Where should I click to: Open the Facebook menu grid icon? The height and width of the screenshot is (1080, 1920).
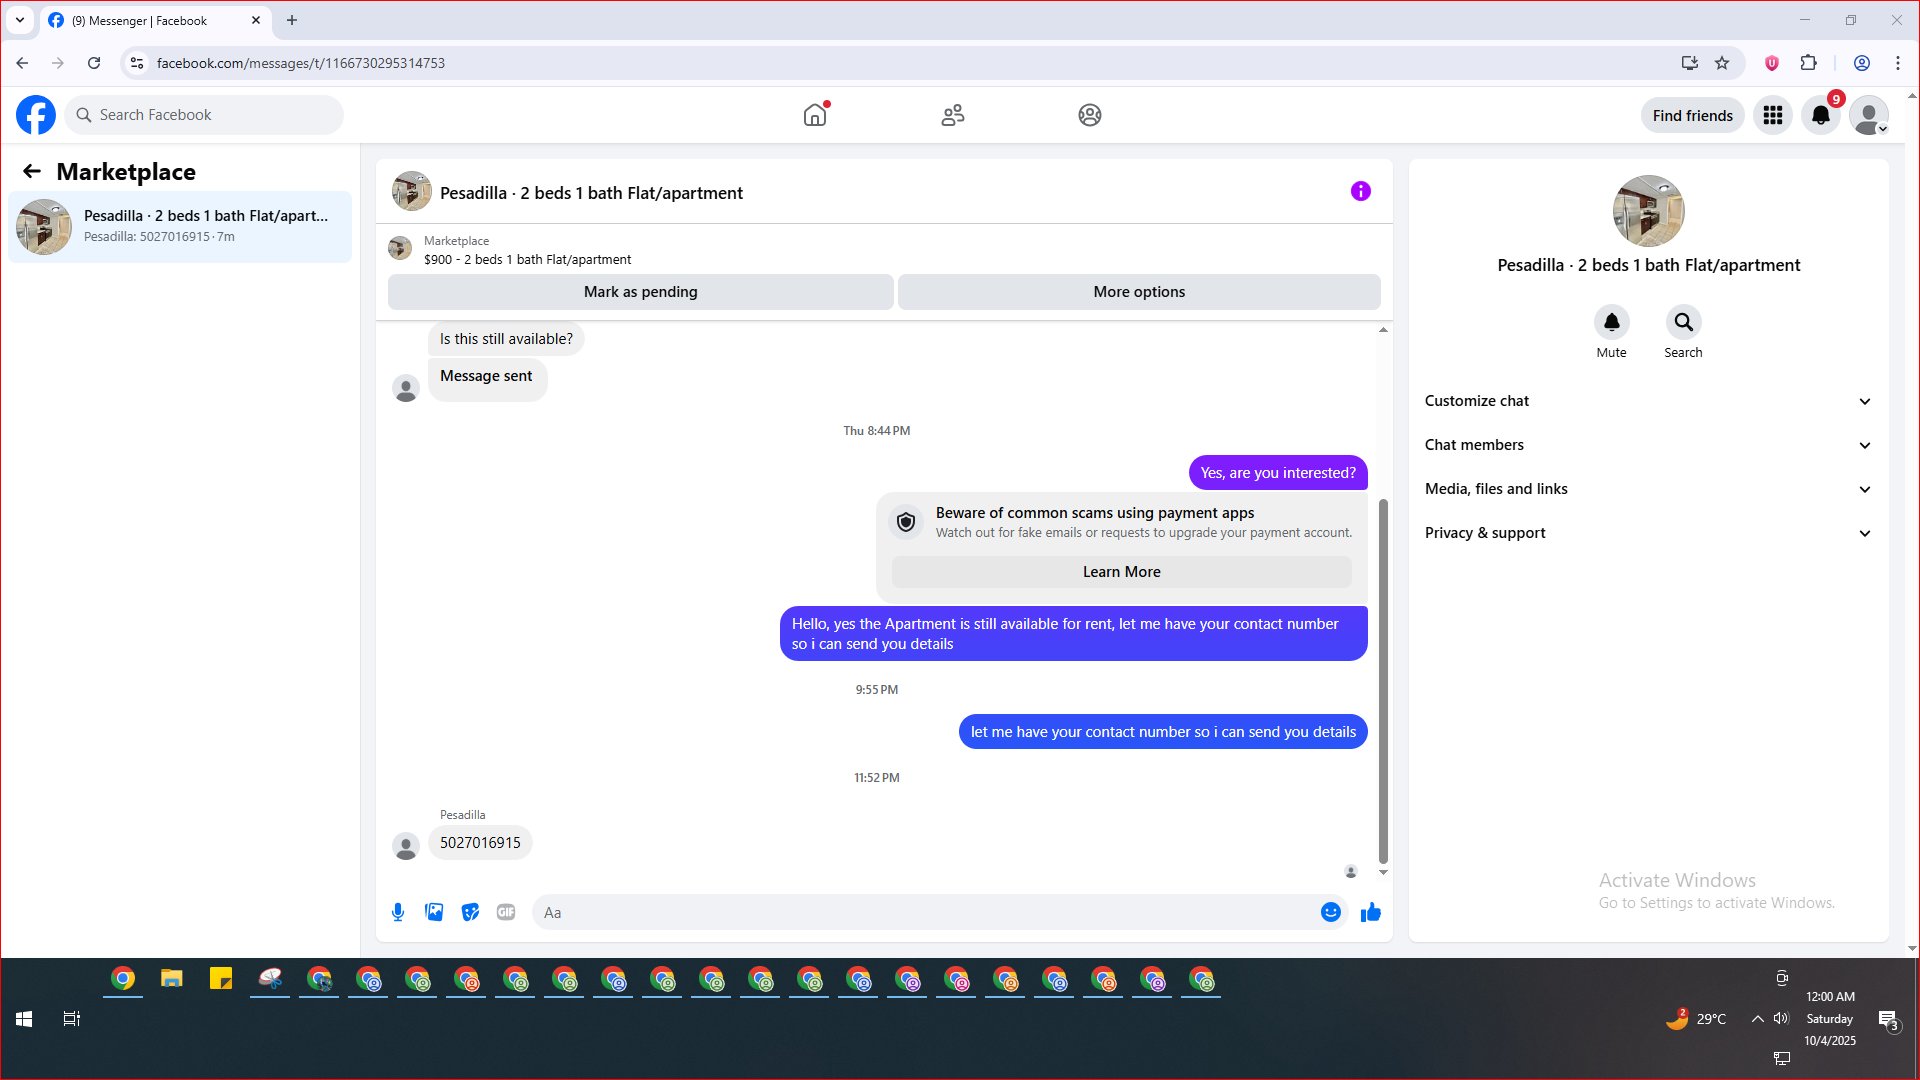tap(1773, 115)
